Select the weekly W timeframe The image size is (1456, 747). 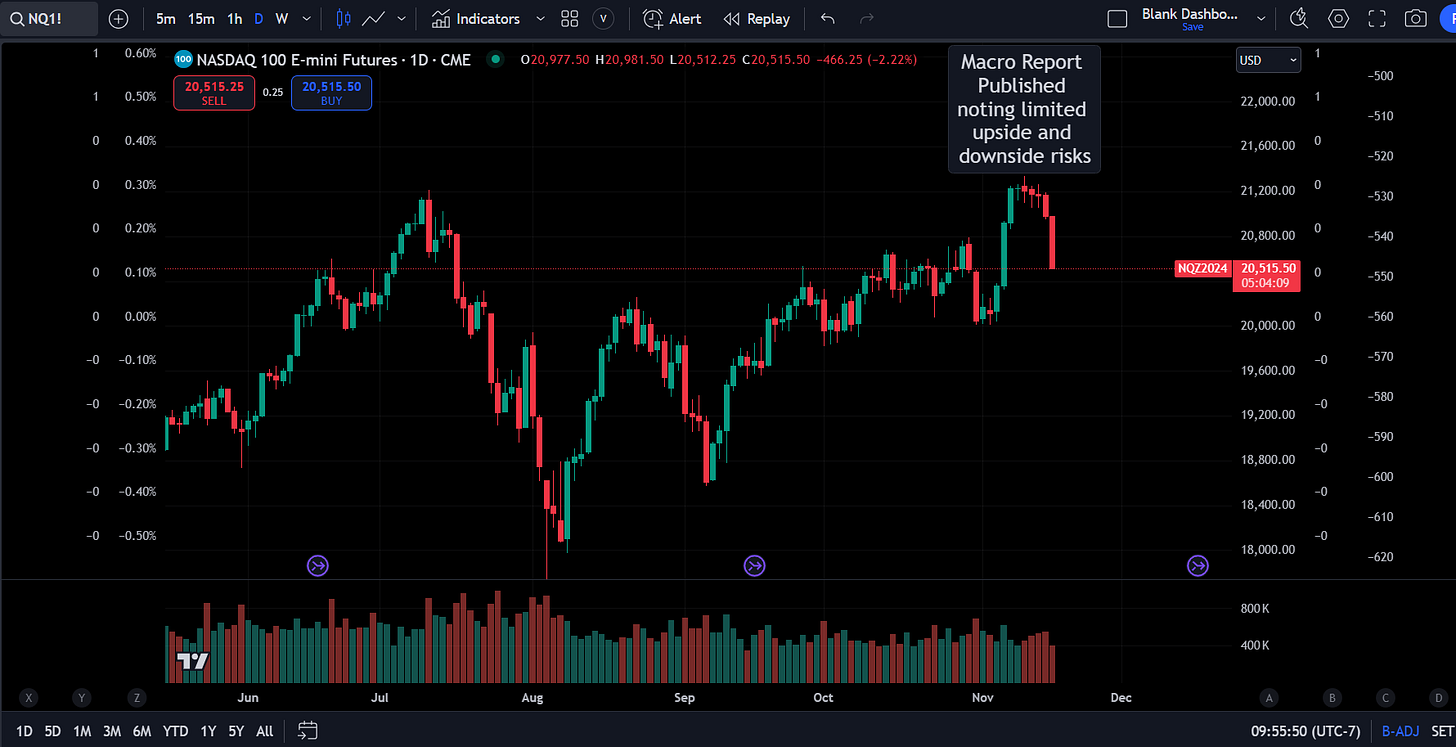(x=282, y=19)
